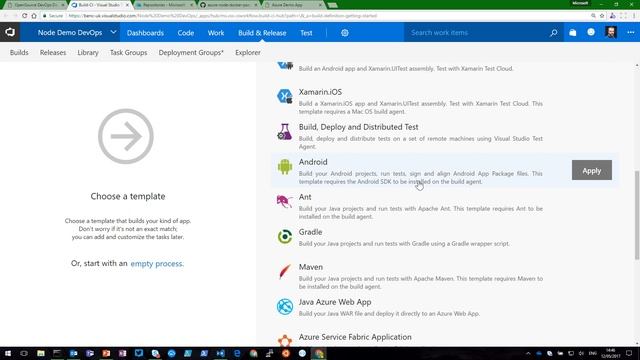Go to the Releases sub-tab
The image size is (640, 360).
tap(53, 52)
